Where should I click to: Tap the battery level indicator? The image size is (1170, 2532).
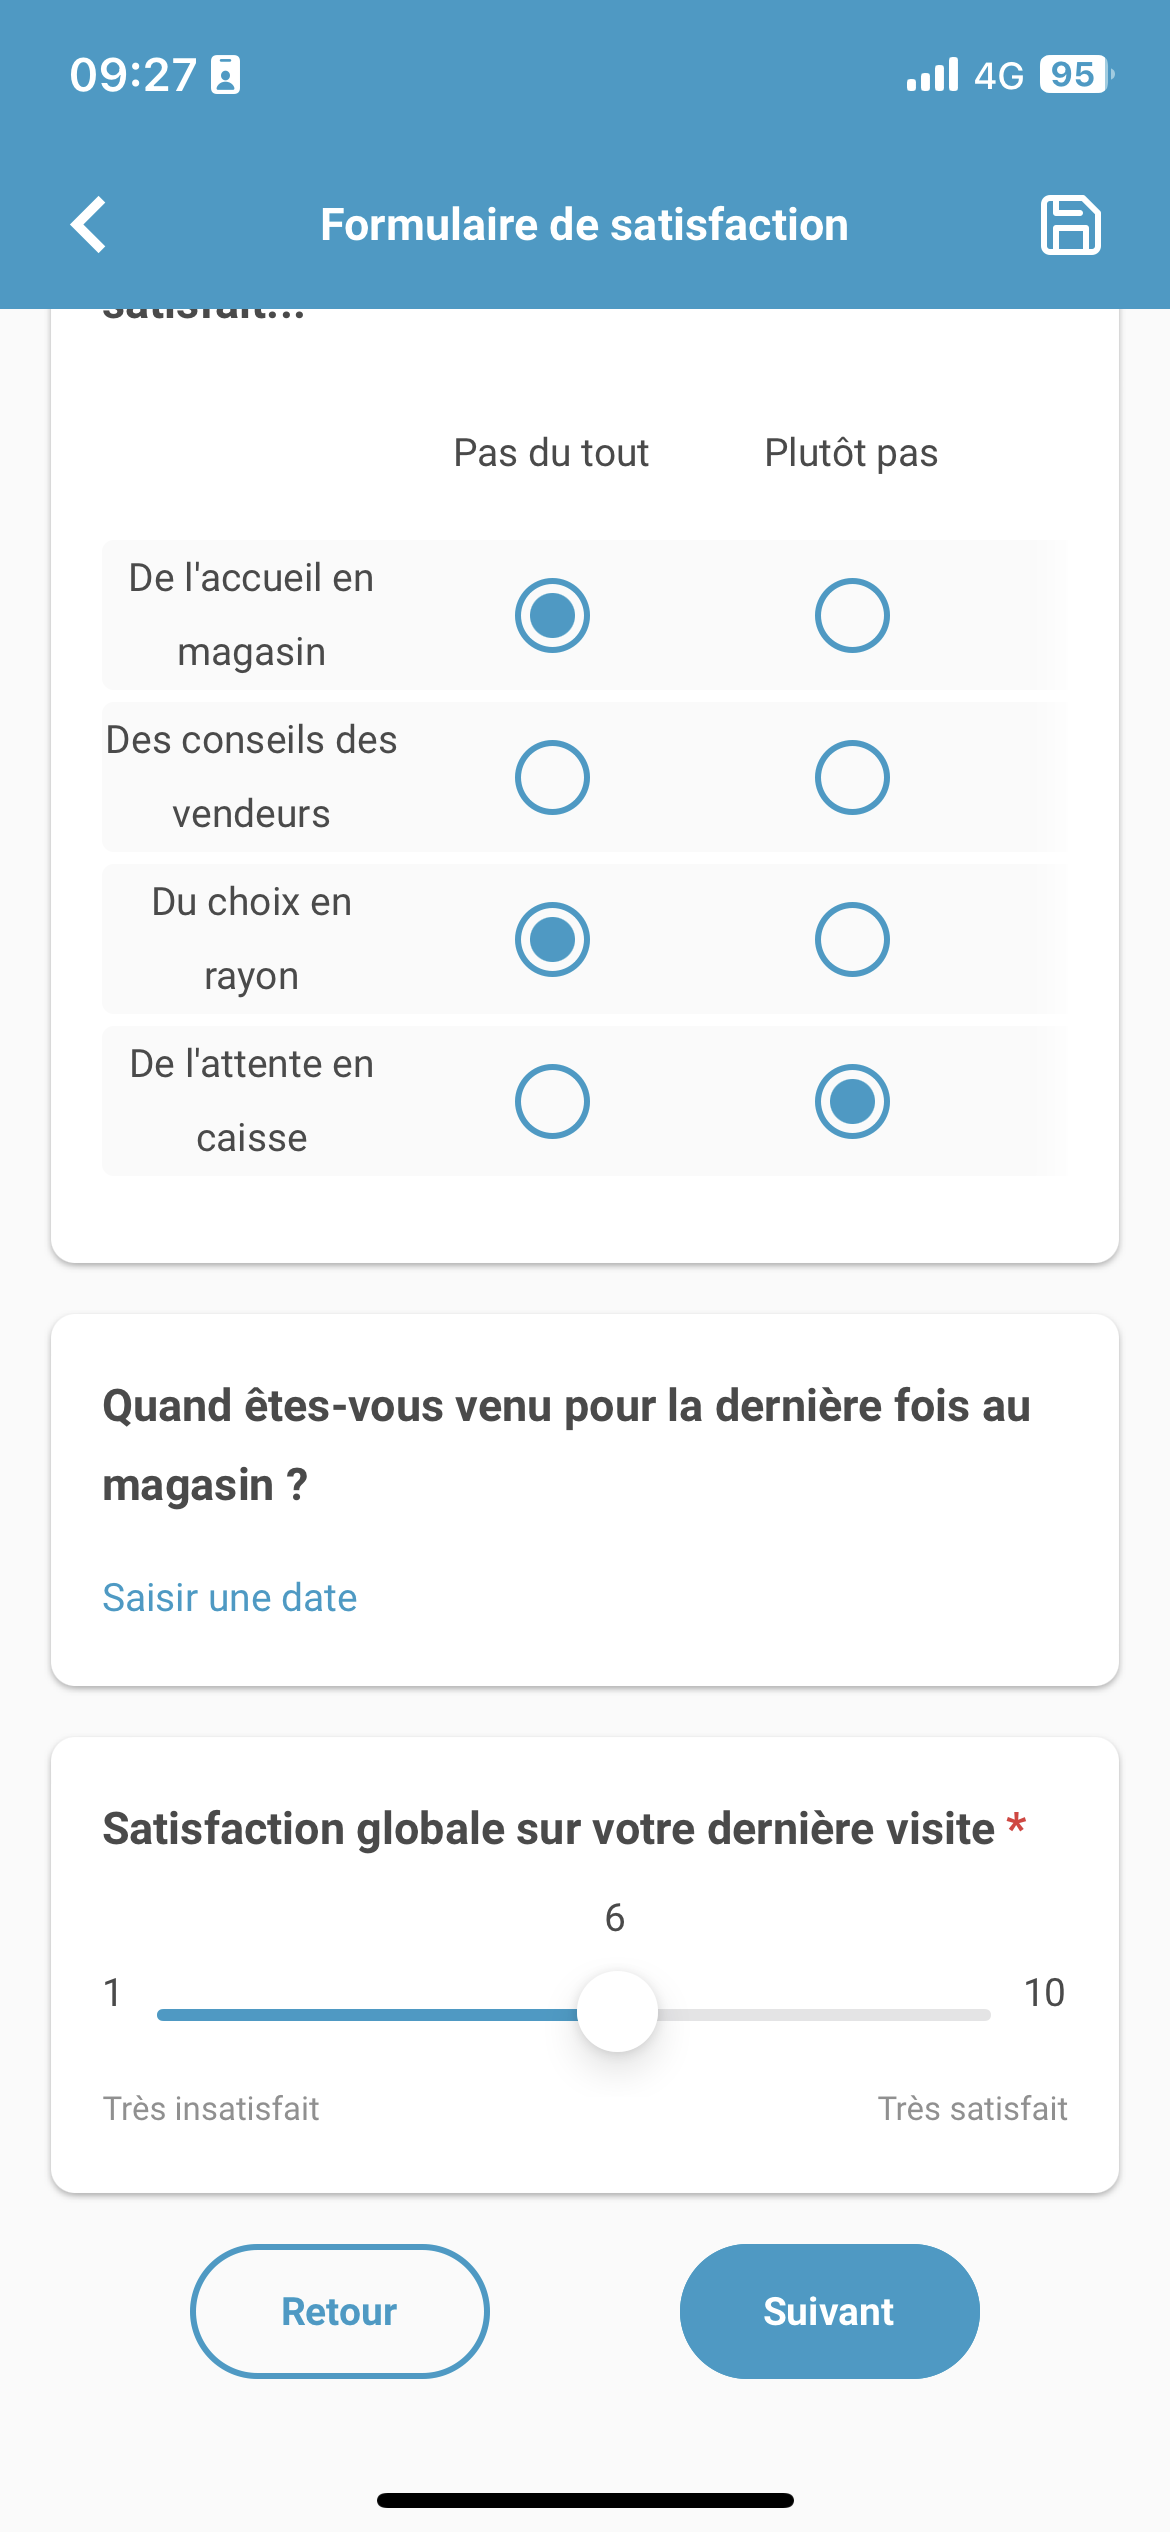click(x=1075, y=75)
